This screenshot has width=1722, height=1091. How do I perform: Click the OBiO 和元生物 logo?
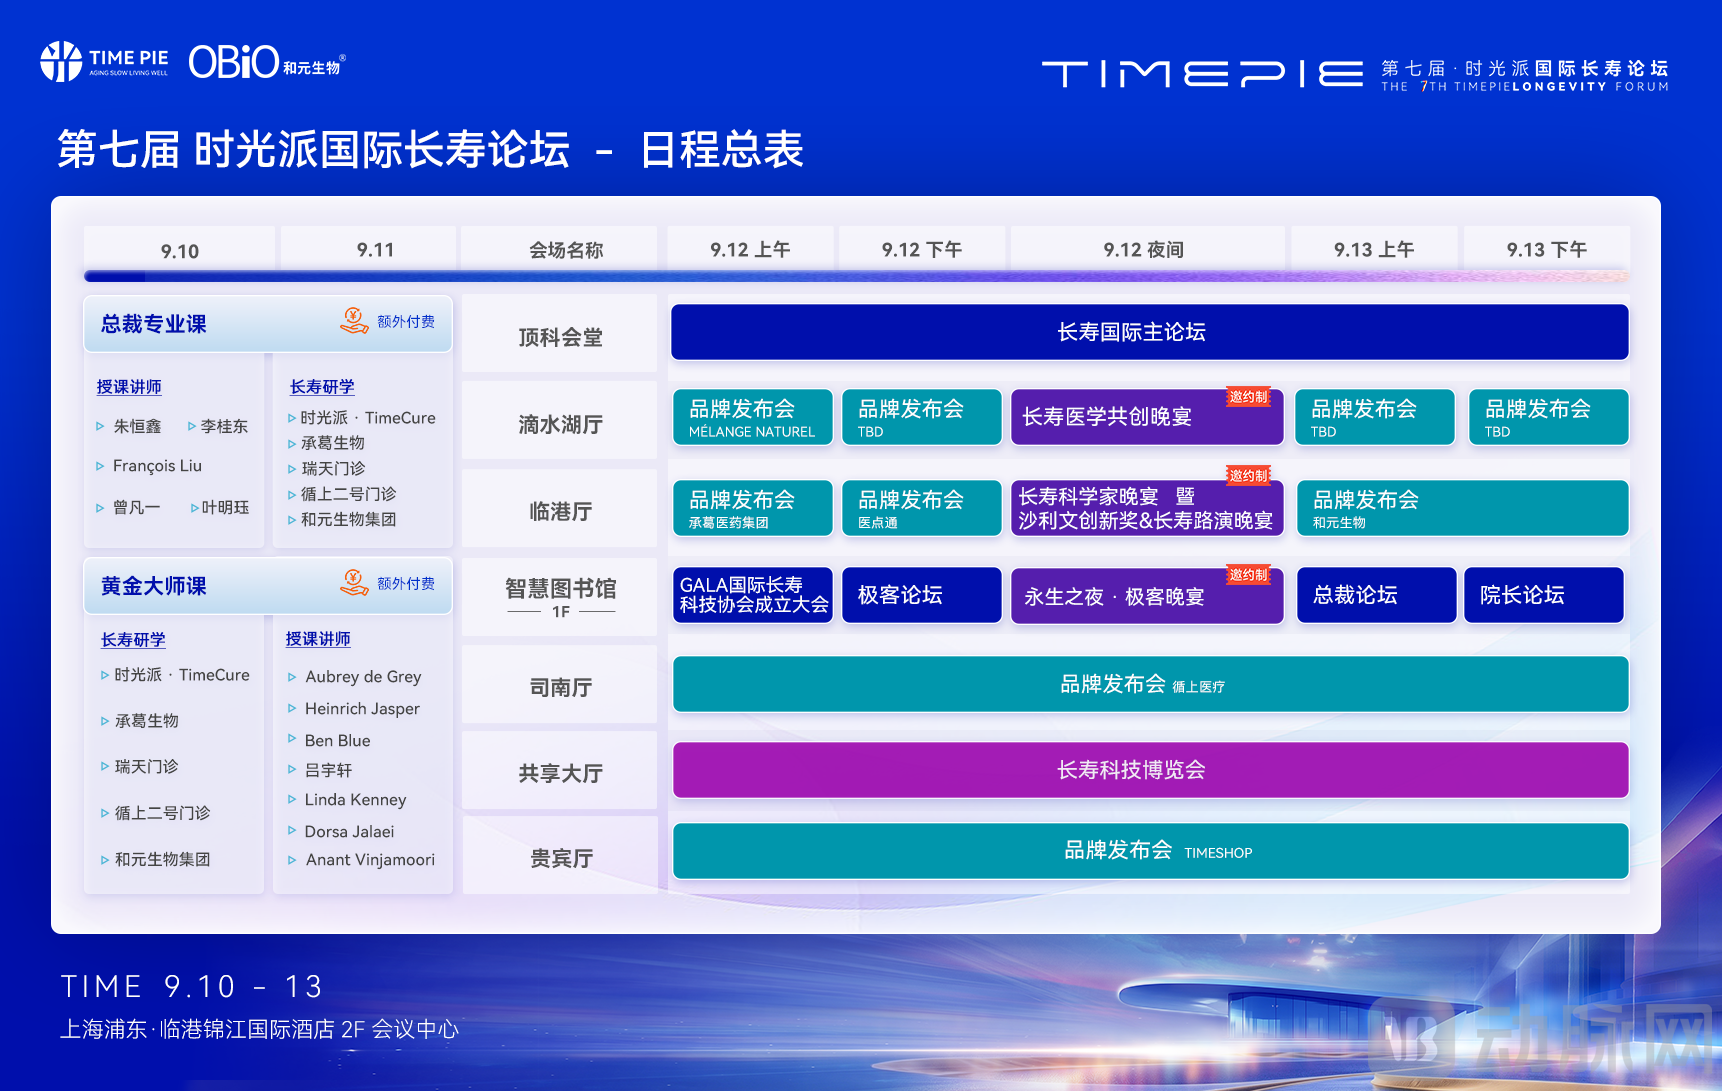tap(267, 62)
